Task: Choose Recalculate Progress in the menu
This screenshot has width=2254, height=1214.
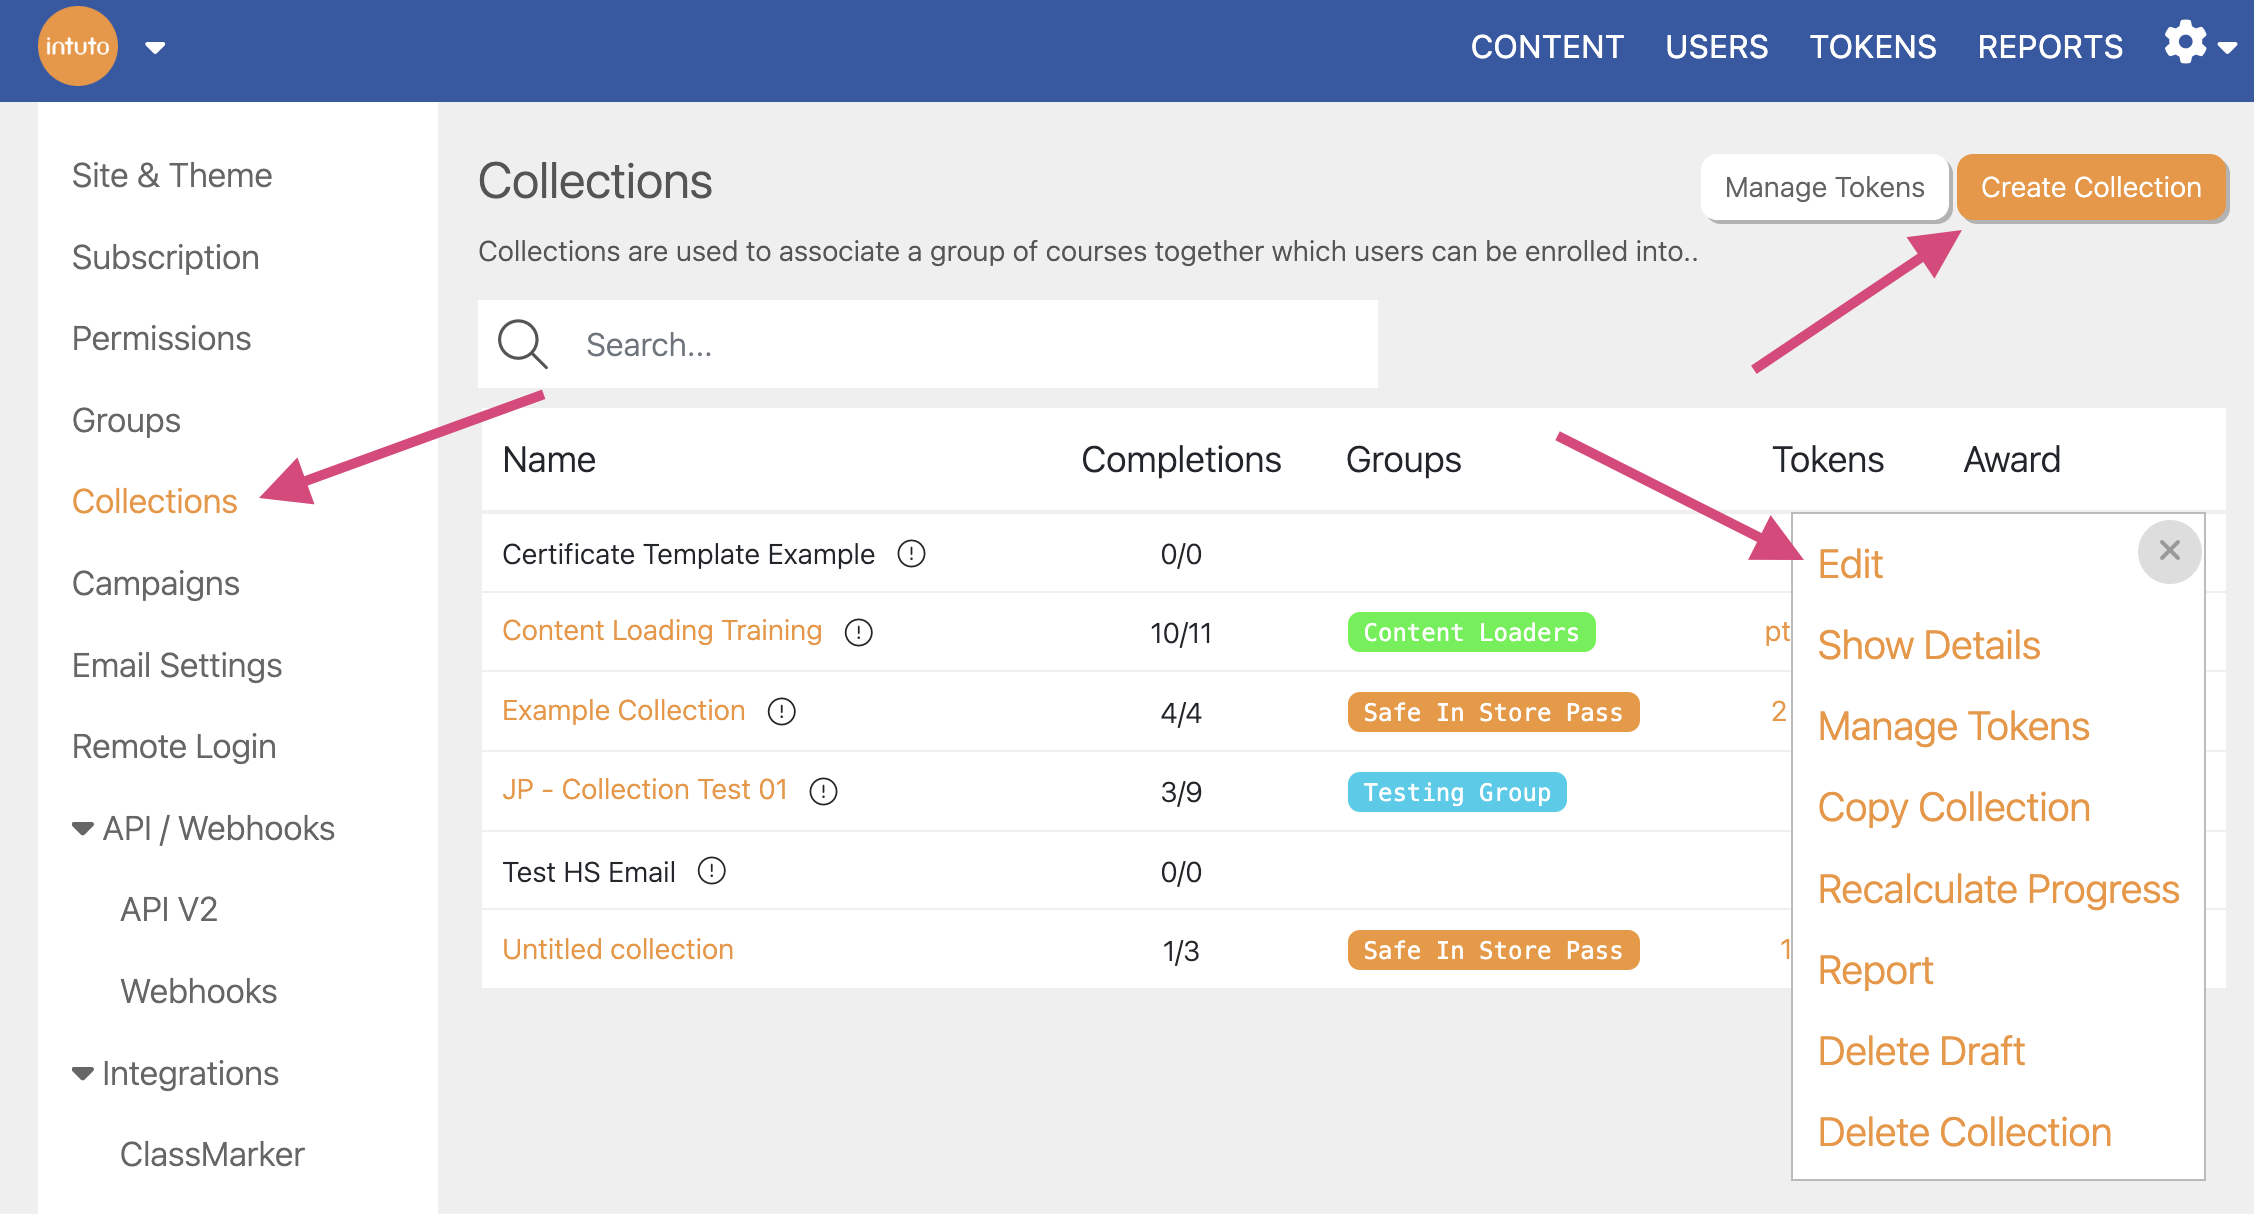Action: click(1997, 889)
